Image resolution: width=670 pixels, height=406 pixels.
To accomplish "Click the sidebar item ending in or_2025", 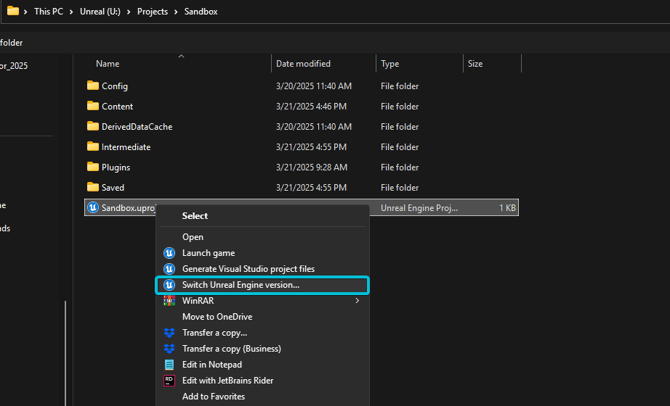I will pyautogui.click(x=14, y=66).
